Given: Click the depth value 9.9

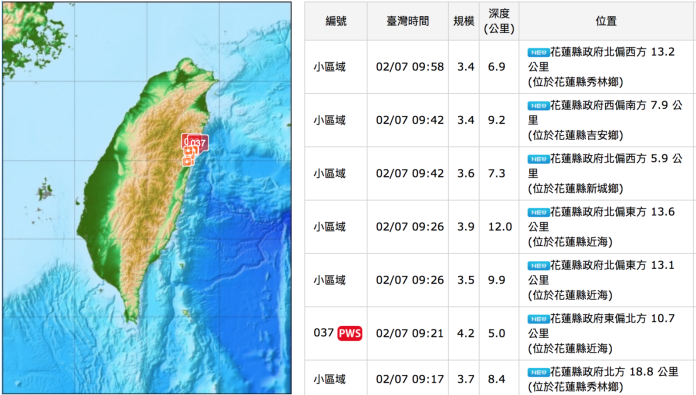Looking at the screenshot, I should tap(497, 280).
